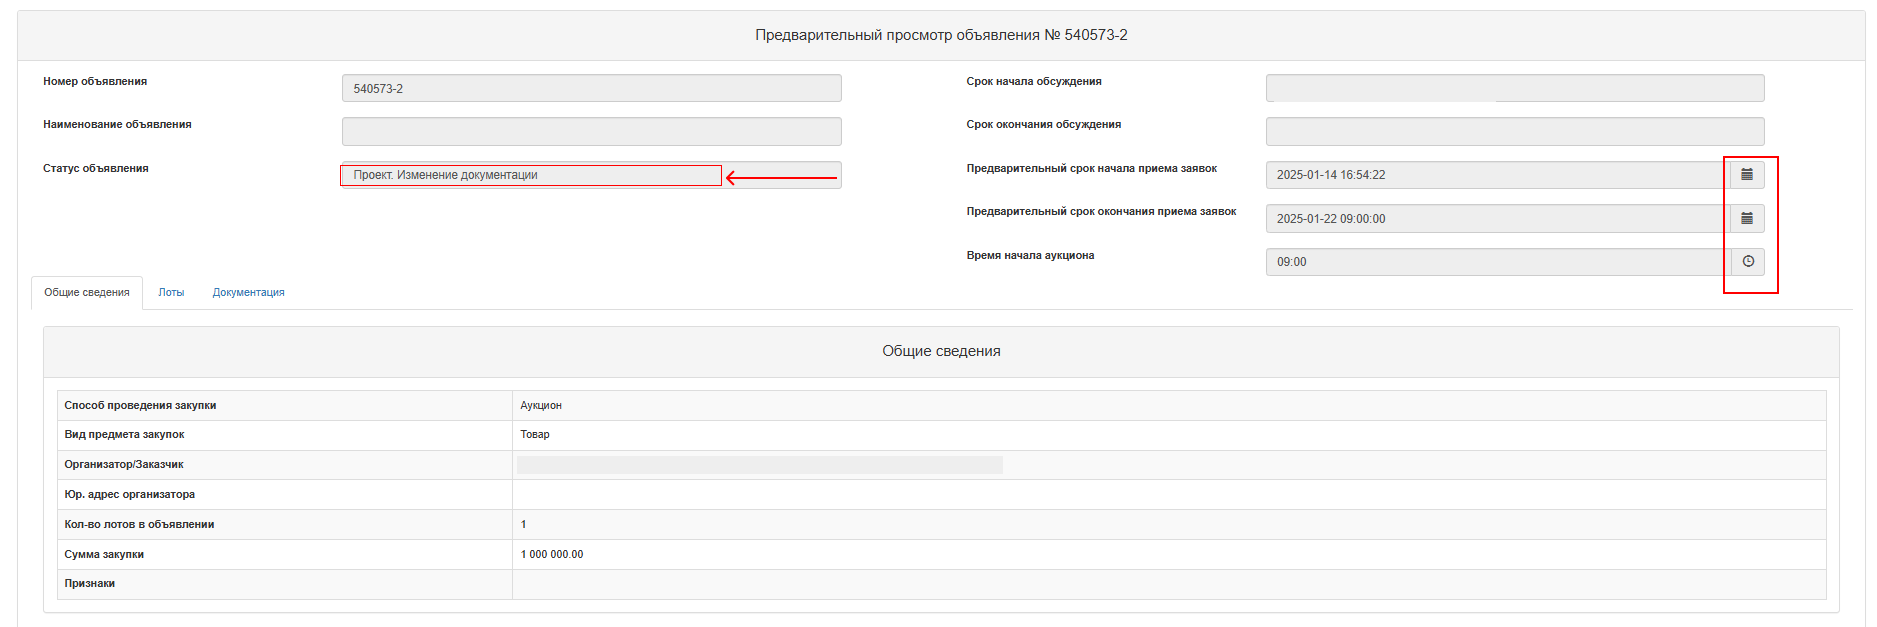Click the Товар value in the subject type row
Image resolution: width=1877 pixels, height=627 pixels.
pyautogui.click(x=535, y=435)
